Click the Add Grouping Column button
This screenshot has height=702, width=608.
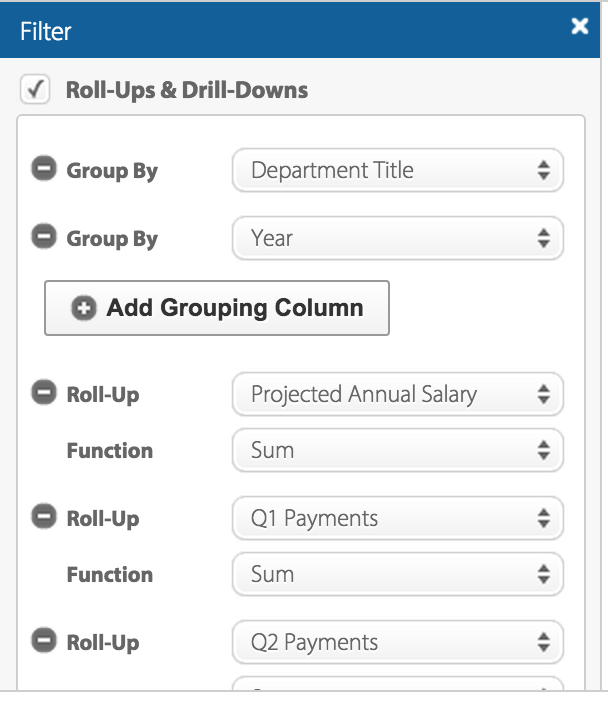217,308
